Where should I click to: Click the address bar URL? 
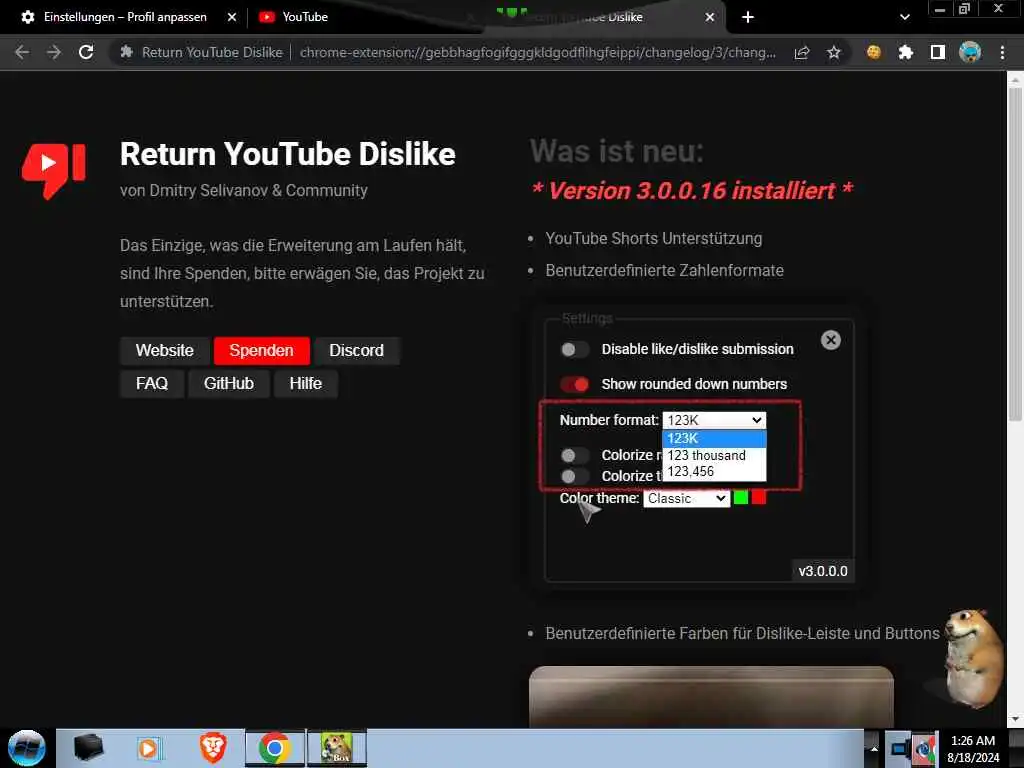pyautogui.click(x=537, y=52)
